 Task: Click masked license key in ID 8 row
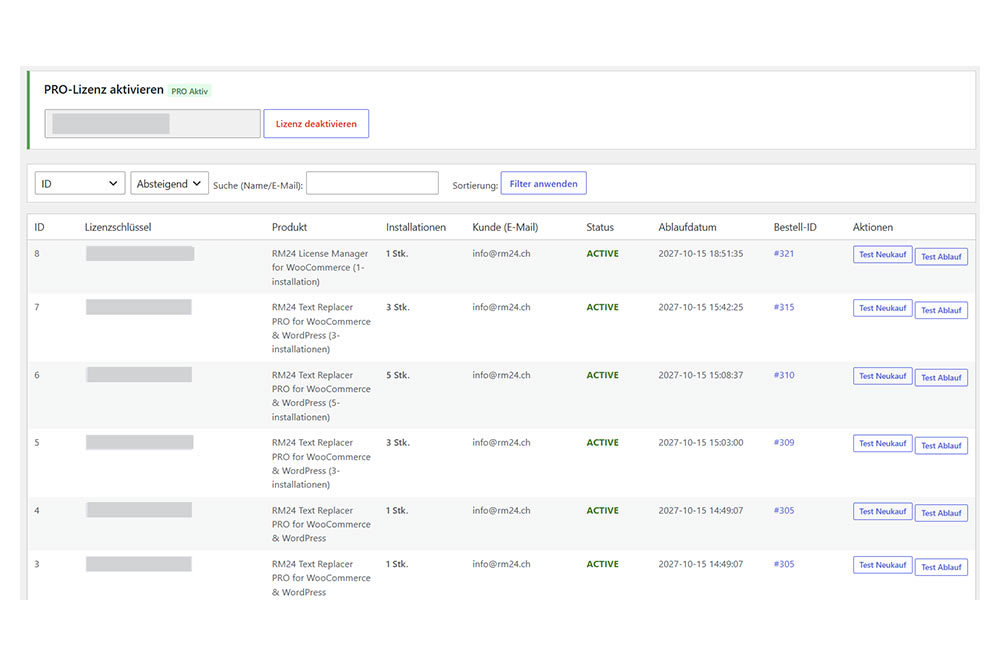140,253
